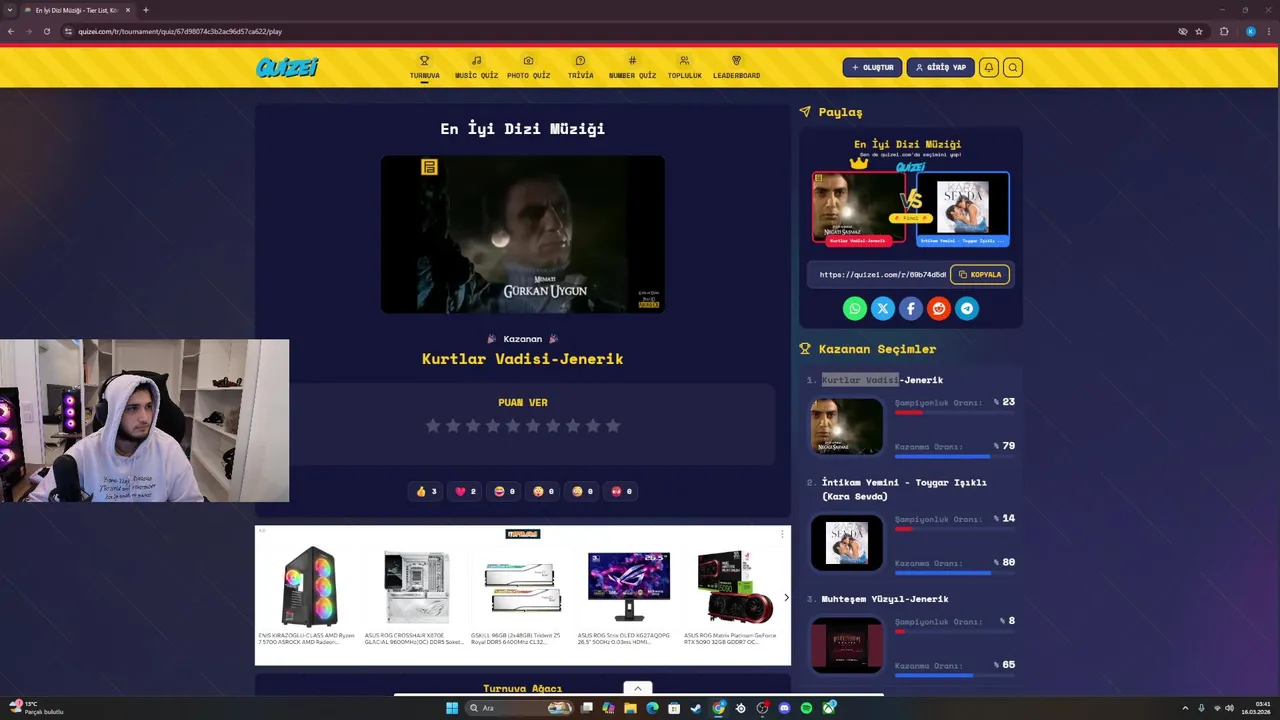Image resolution: width=1280 pixels, height=720 pixels.
Task: Click the Giriş Yap button
Action: point(940,68)
